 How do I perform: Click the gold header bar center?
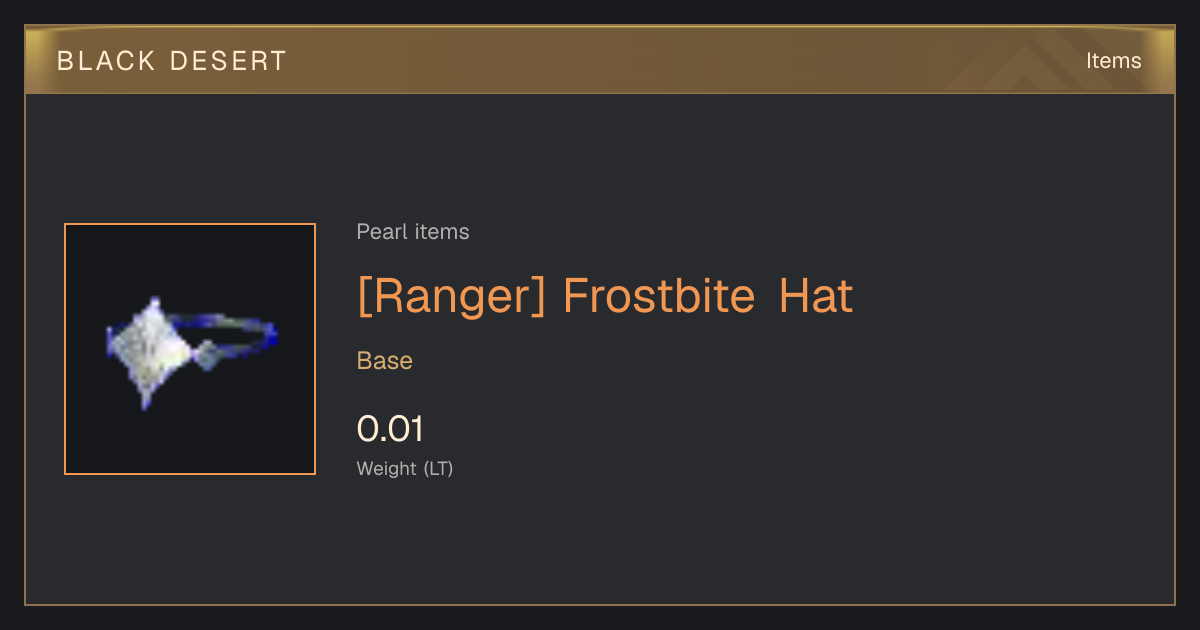[x=600, y=60]
